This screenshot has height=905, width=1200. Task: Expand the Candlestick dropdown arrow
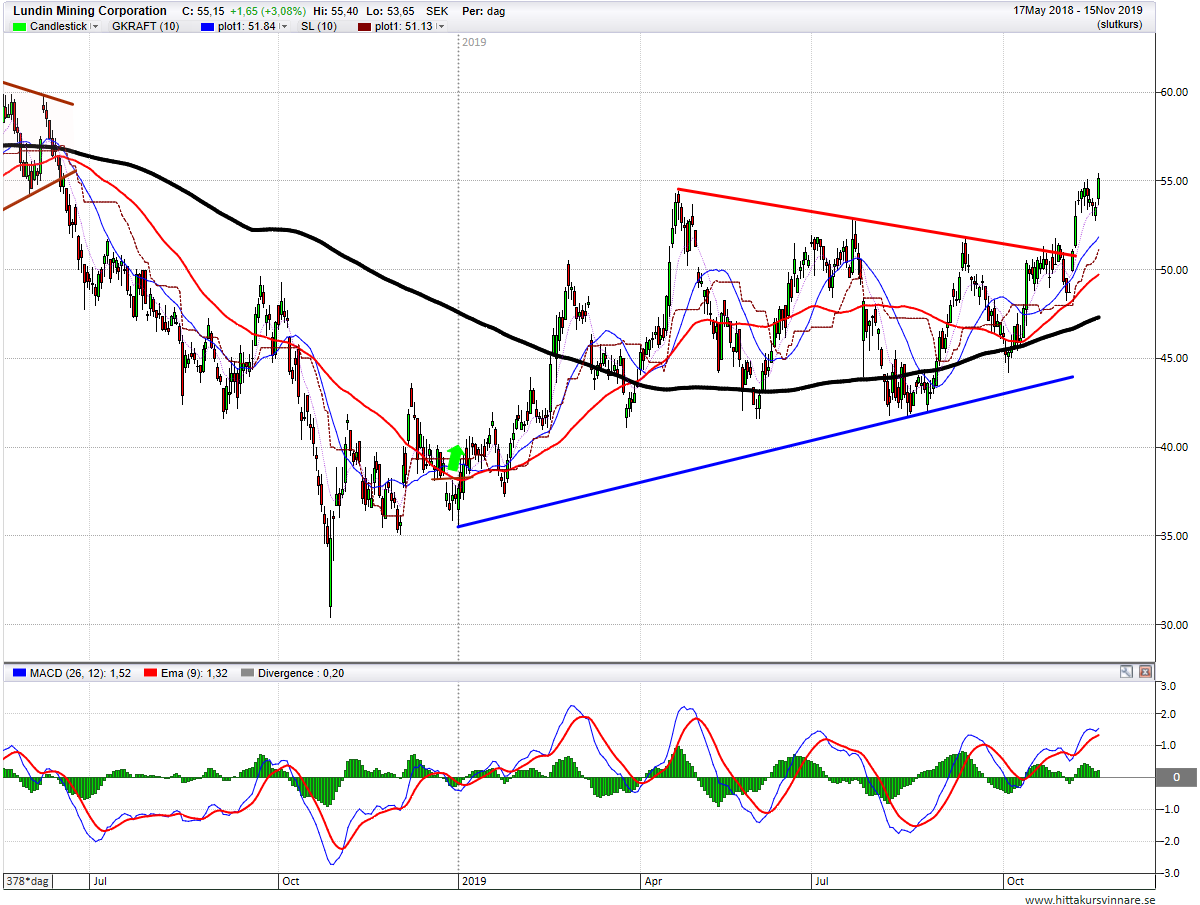tap(95, 26)
